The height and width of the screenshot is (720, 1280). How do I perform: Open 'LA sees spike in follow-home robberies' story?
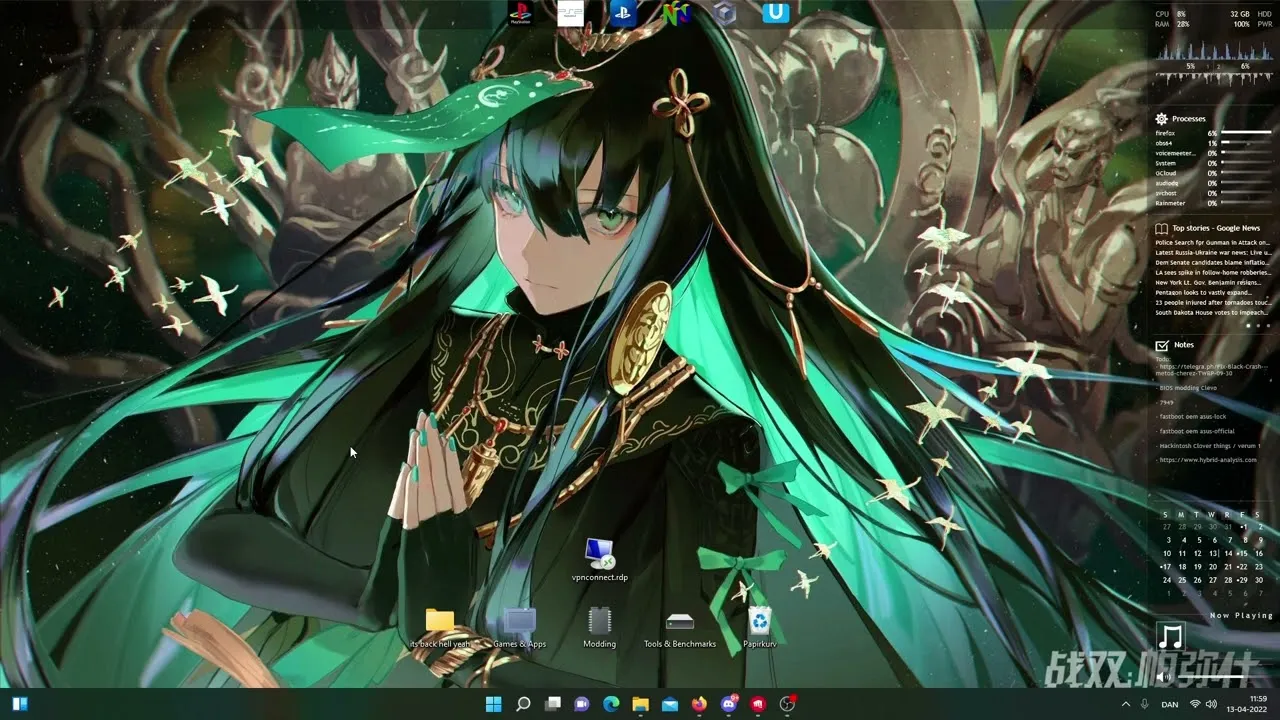coord(1213,272)
